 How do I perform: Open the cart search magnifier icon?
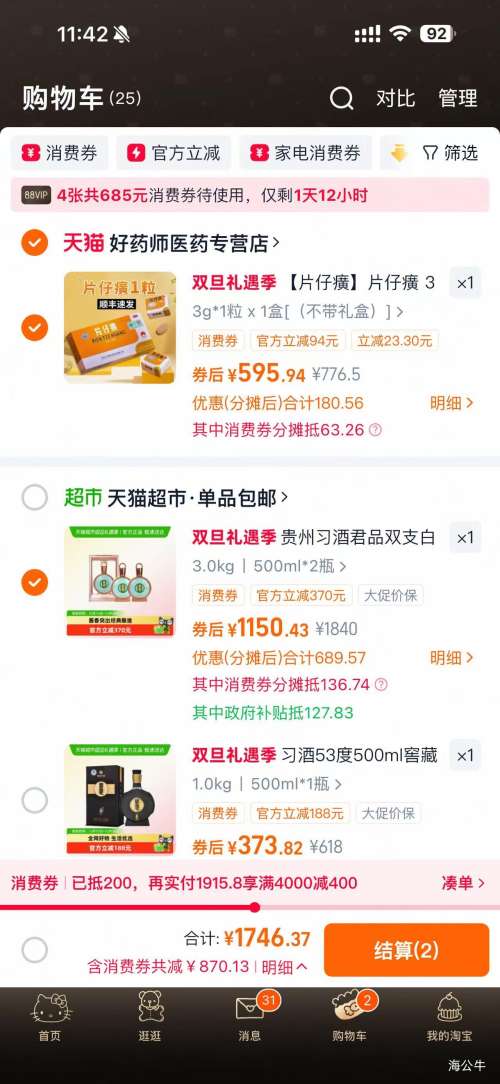coord(341,98)
